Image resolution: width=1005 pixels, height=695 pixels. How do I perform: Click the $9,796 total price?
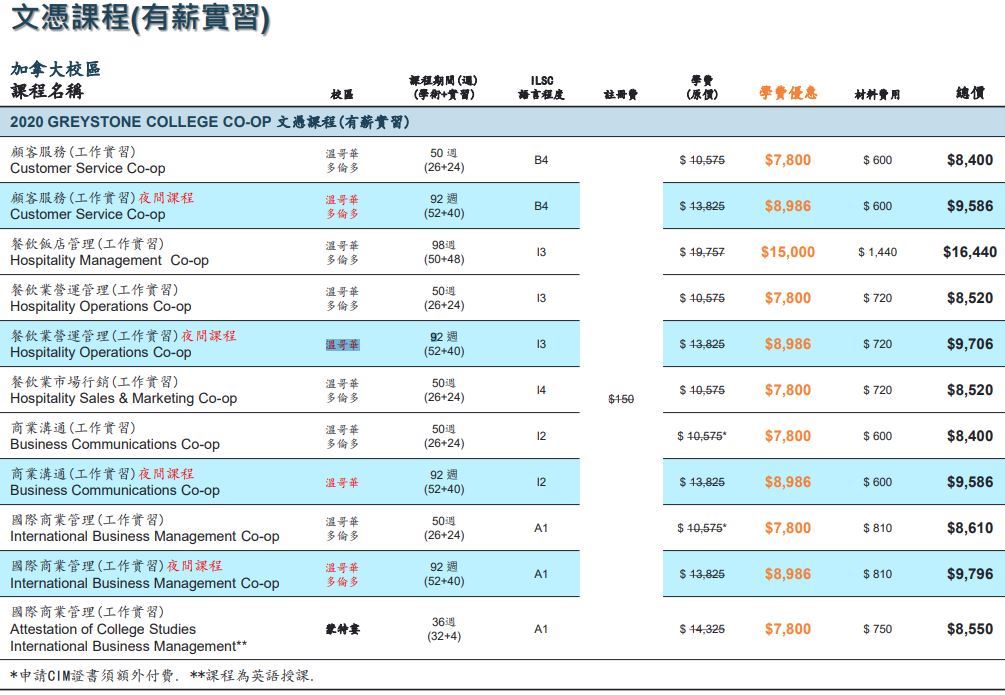coord(970,574)
